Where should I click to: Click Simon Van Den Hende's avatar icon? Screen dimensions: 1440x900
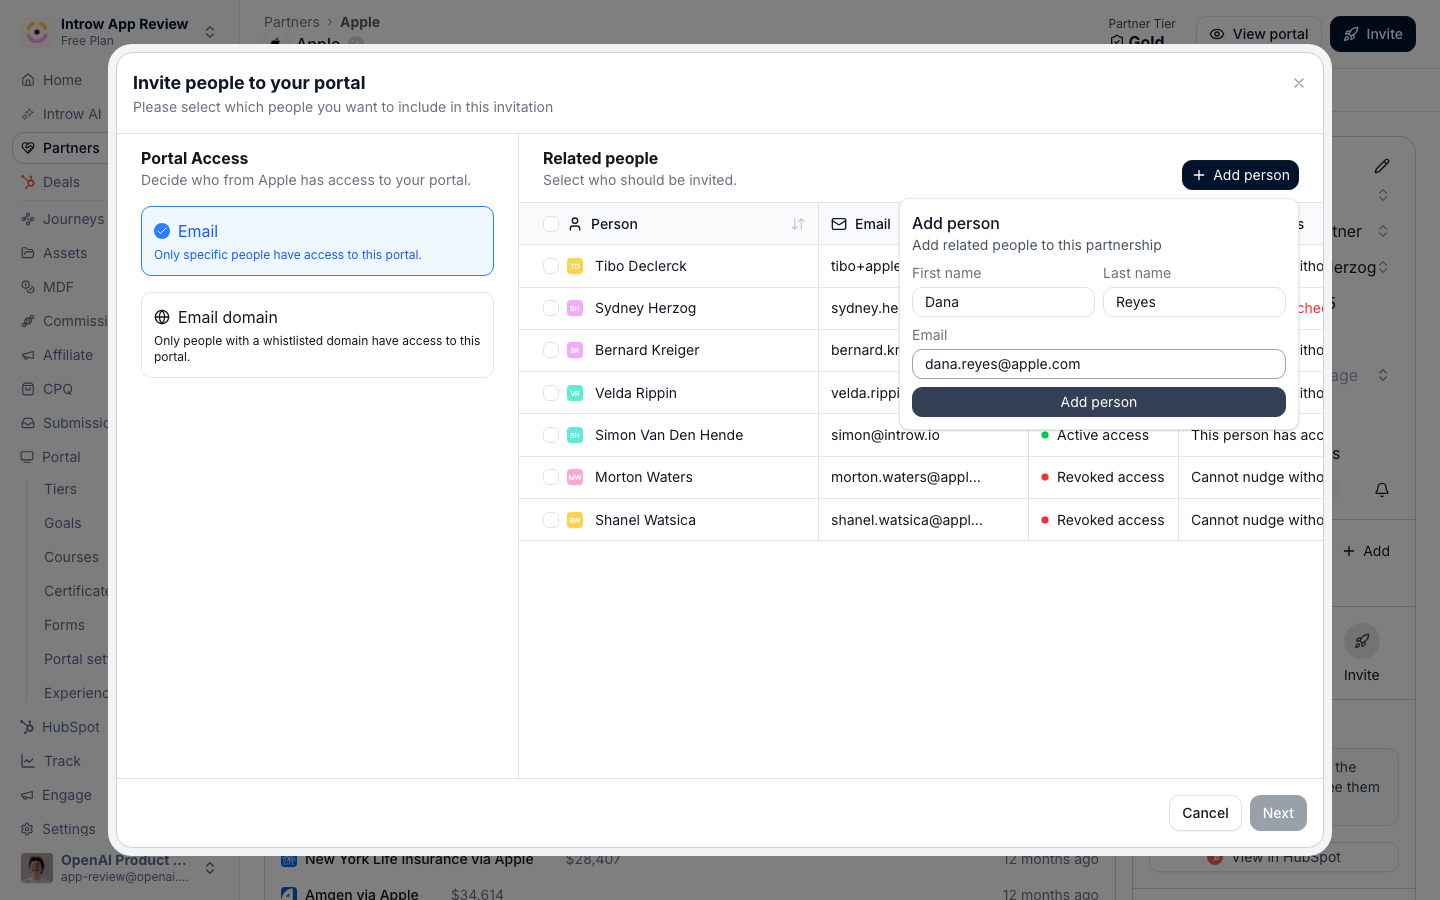pos(575,435)
